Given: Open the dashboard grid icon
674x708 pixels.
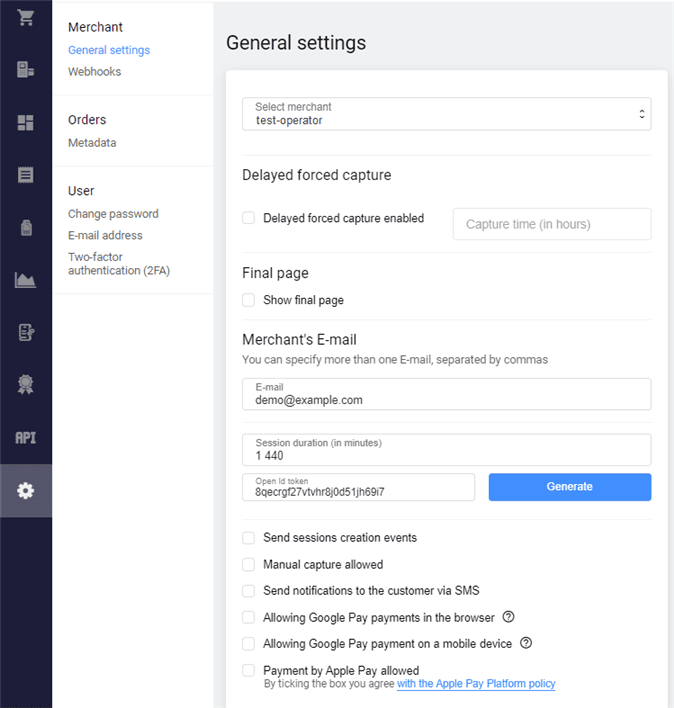Looking at the screenshot, I should click(x=26, y=123).
